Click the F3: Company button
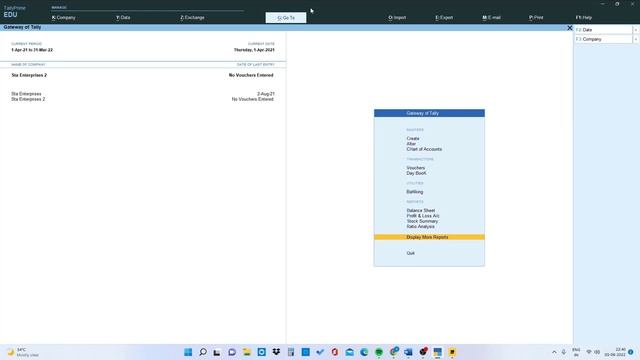The width and height of the screenshot is (640, 360). pyautogui.click(x=603, y=39)
